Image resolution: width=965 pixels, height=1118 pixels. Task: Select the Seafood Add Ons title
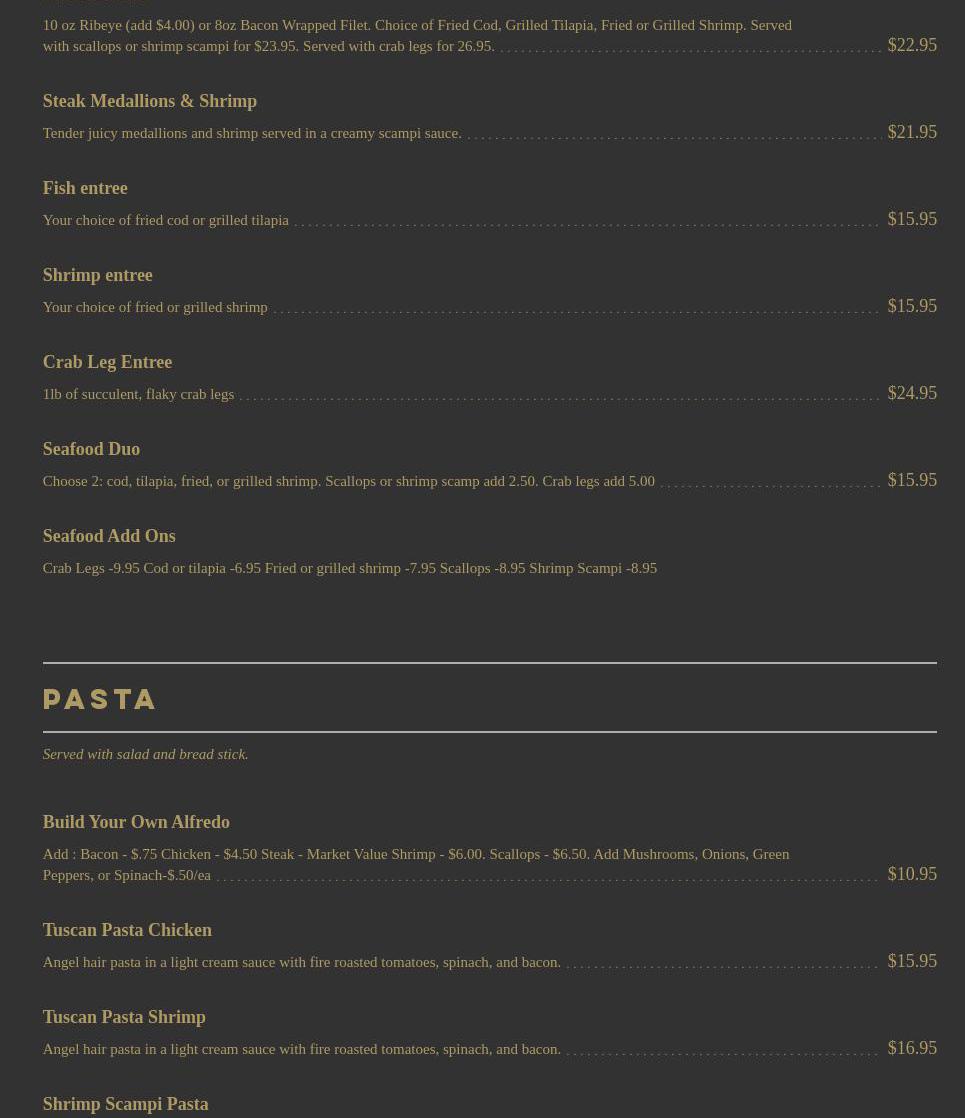109,536
